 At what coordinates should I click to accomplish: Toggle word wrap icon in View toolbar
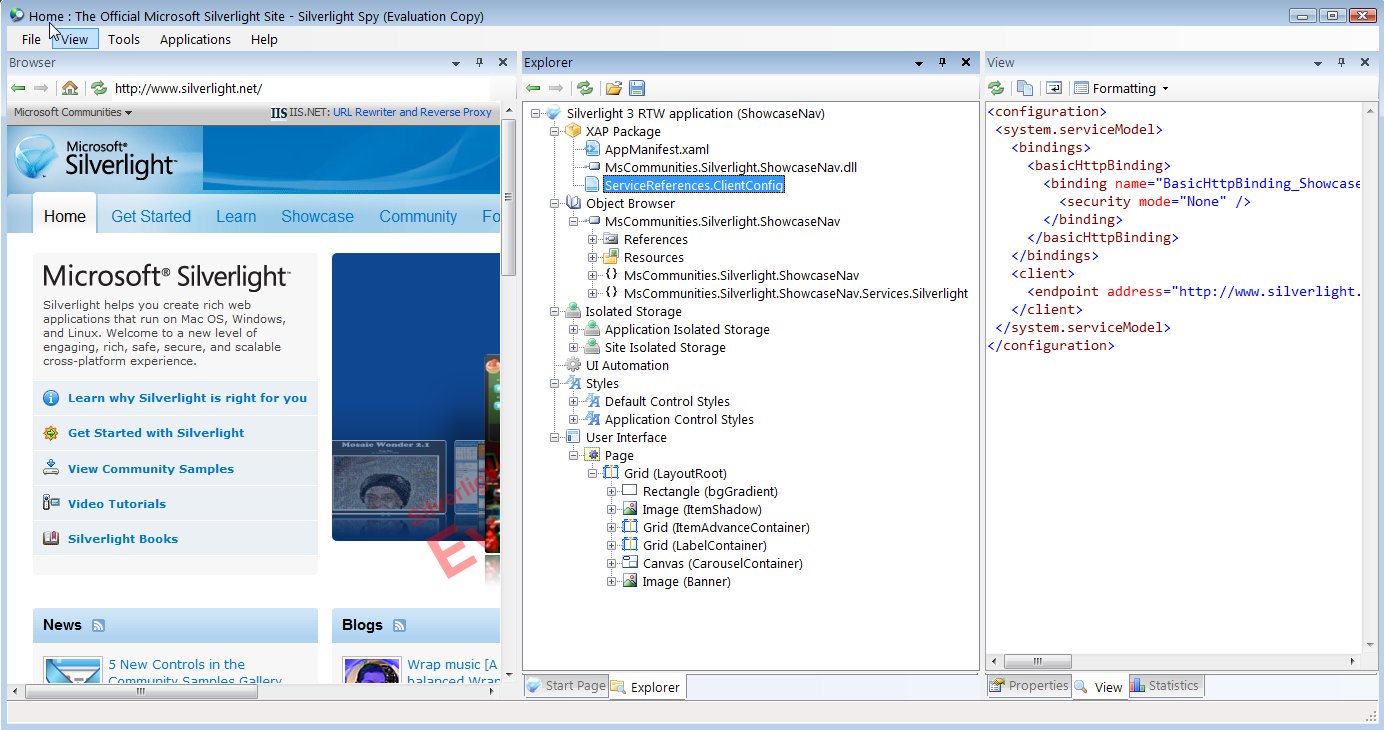(x=1053, y=88)
